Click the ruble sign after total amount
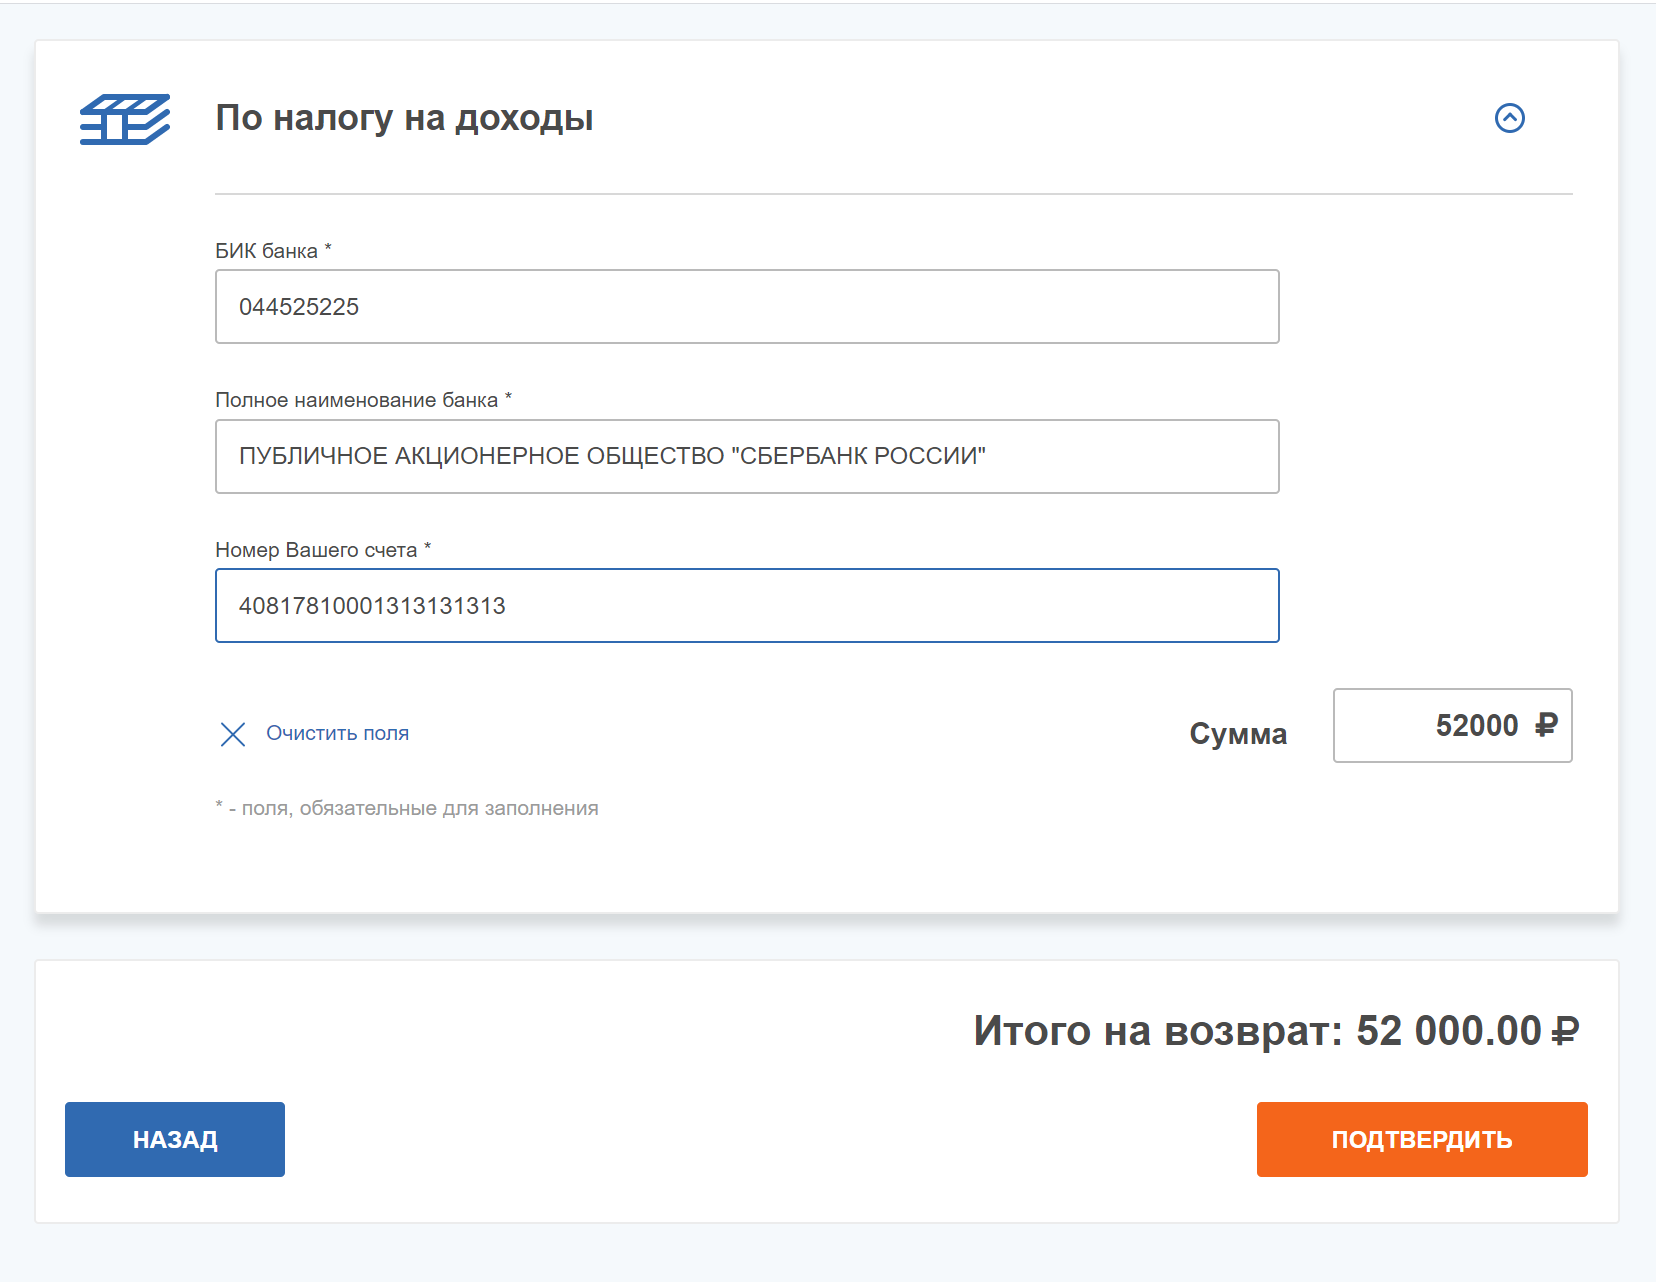This screenshot has width=1656, height=1282. [x=1565, y=1031]
